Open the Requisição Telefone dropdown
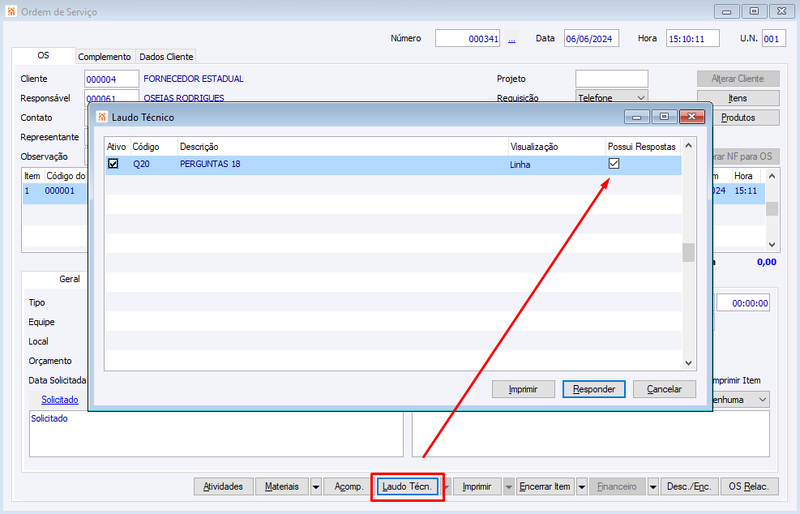The height and width of the screenshot is (514, 800). (640, 97)
